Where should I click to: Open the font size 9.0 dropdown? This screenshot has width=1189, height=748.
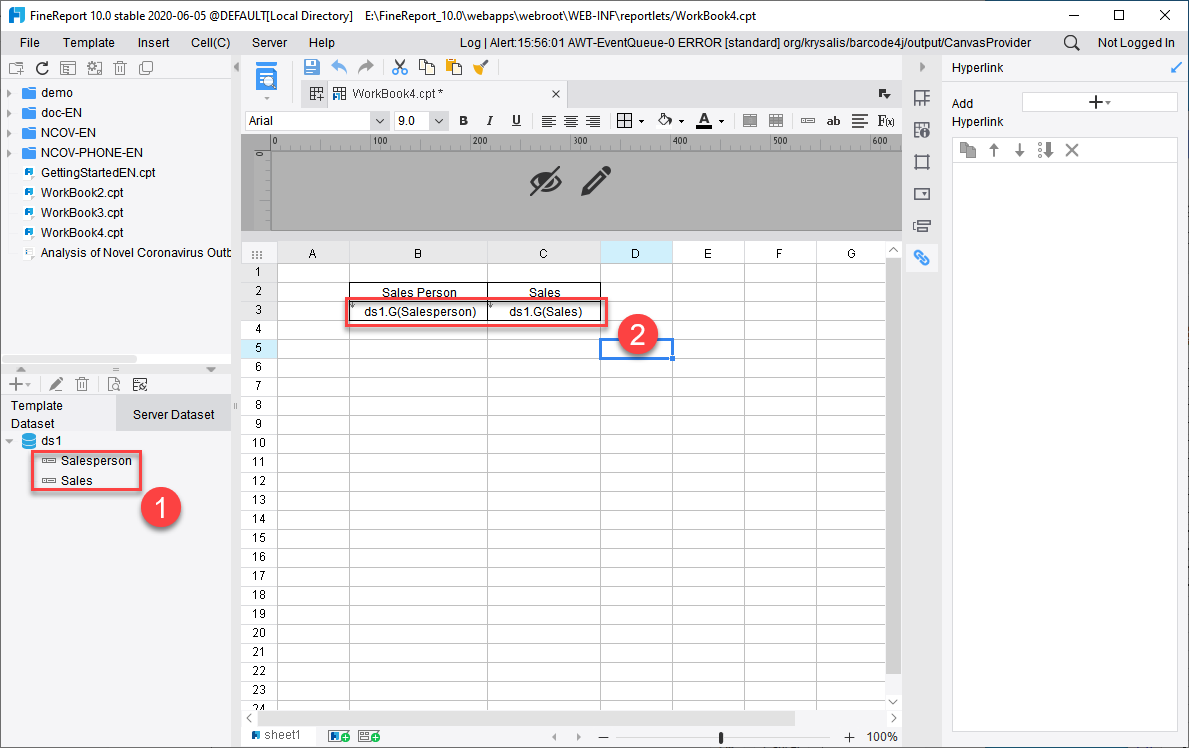tap(419, 120)
